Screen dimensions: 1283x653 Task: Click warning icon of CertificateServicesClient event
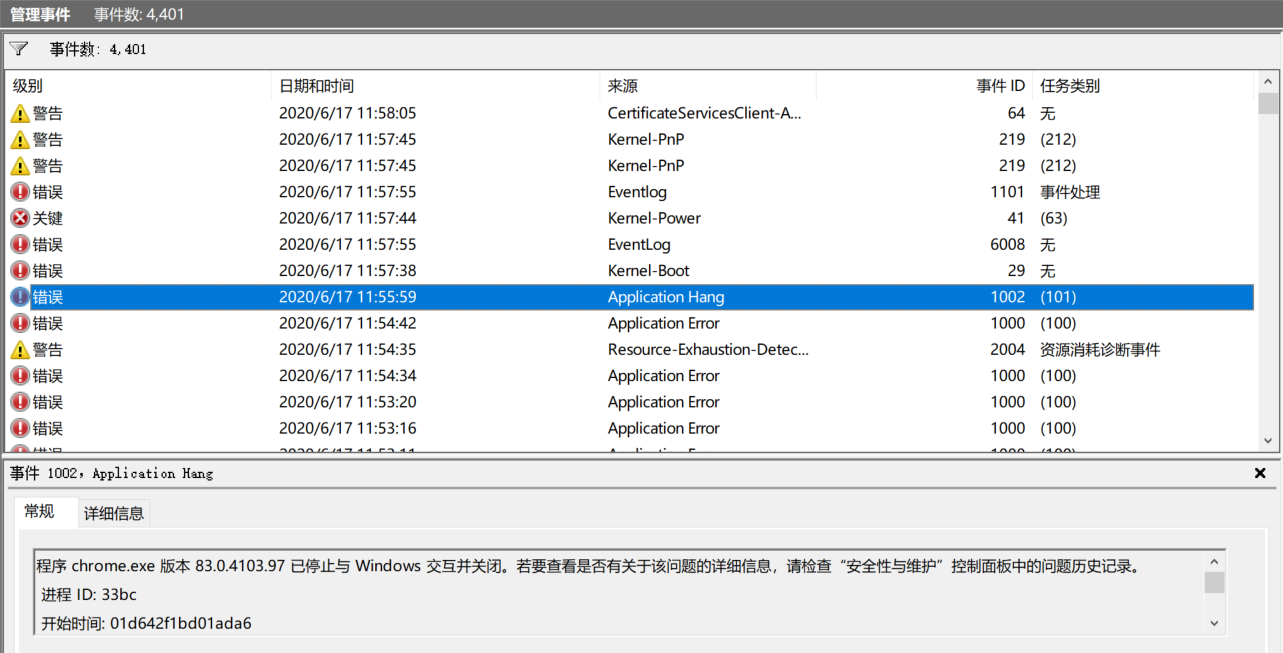tap(20, 114)
